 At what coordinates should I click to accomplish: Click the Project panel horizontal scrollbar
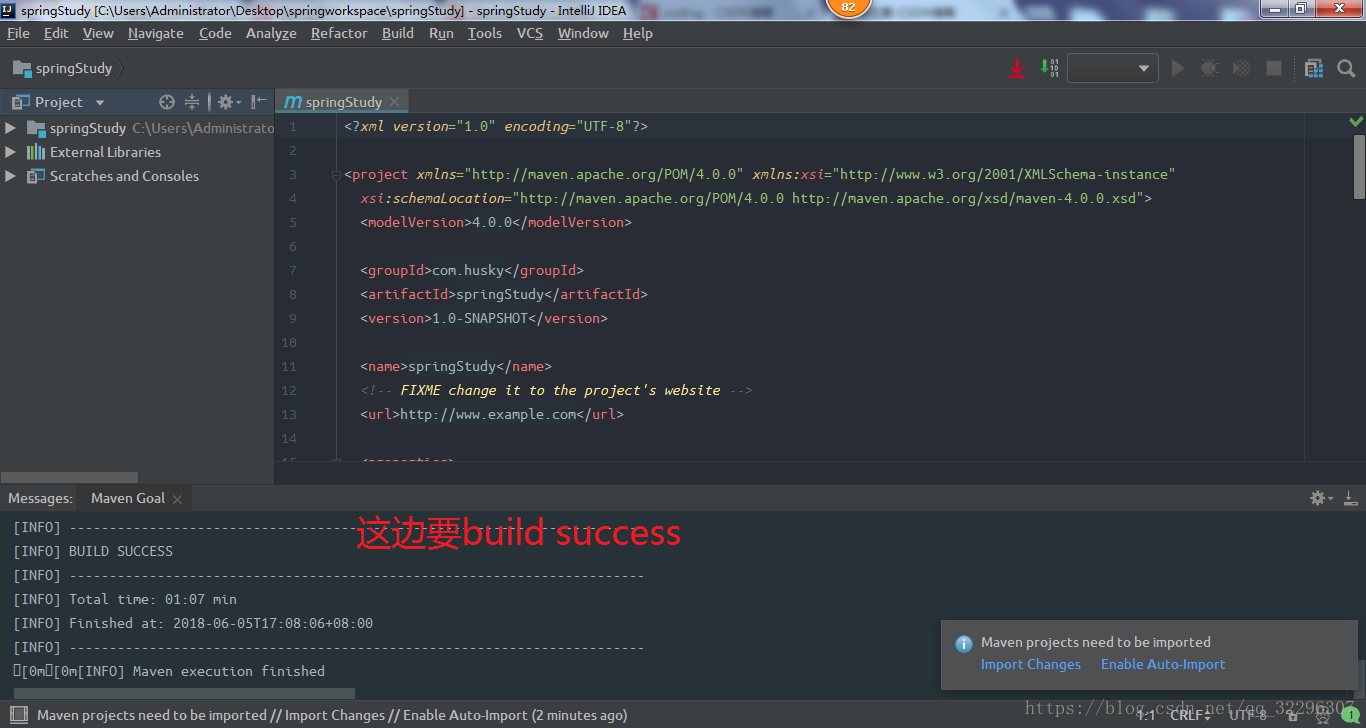69,477
